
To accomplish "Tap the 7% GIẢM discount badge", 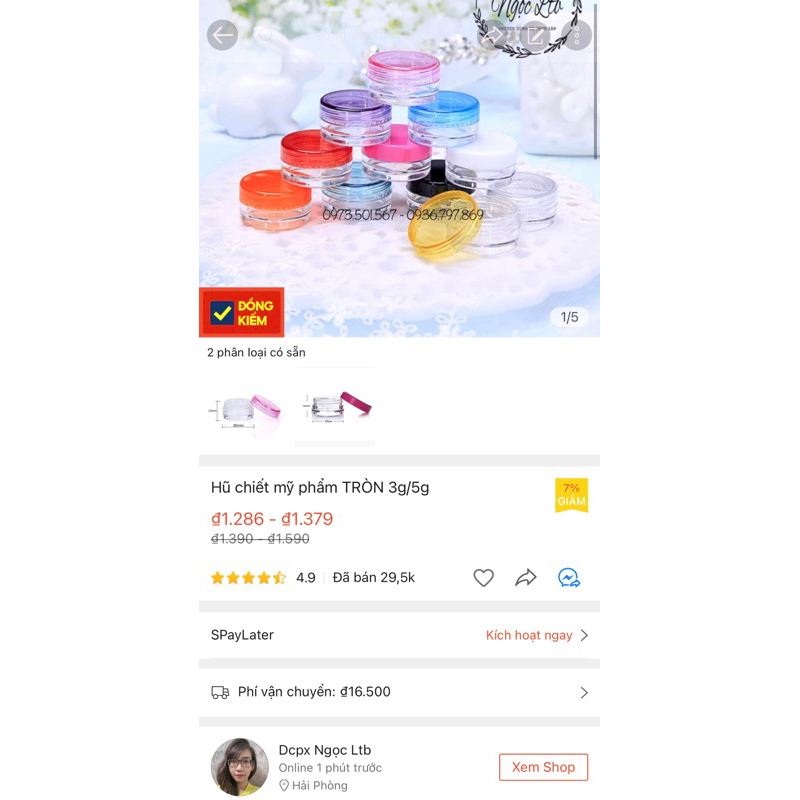I will coord(571,495).
